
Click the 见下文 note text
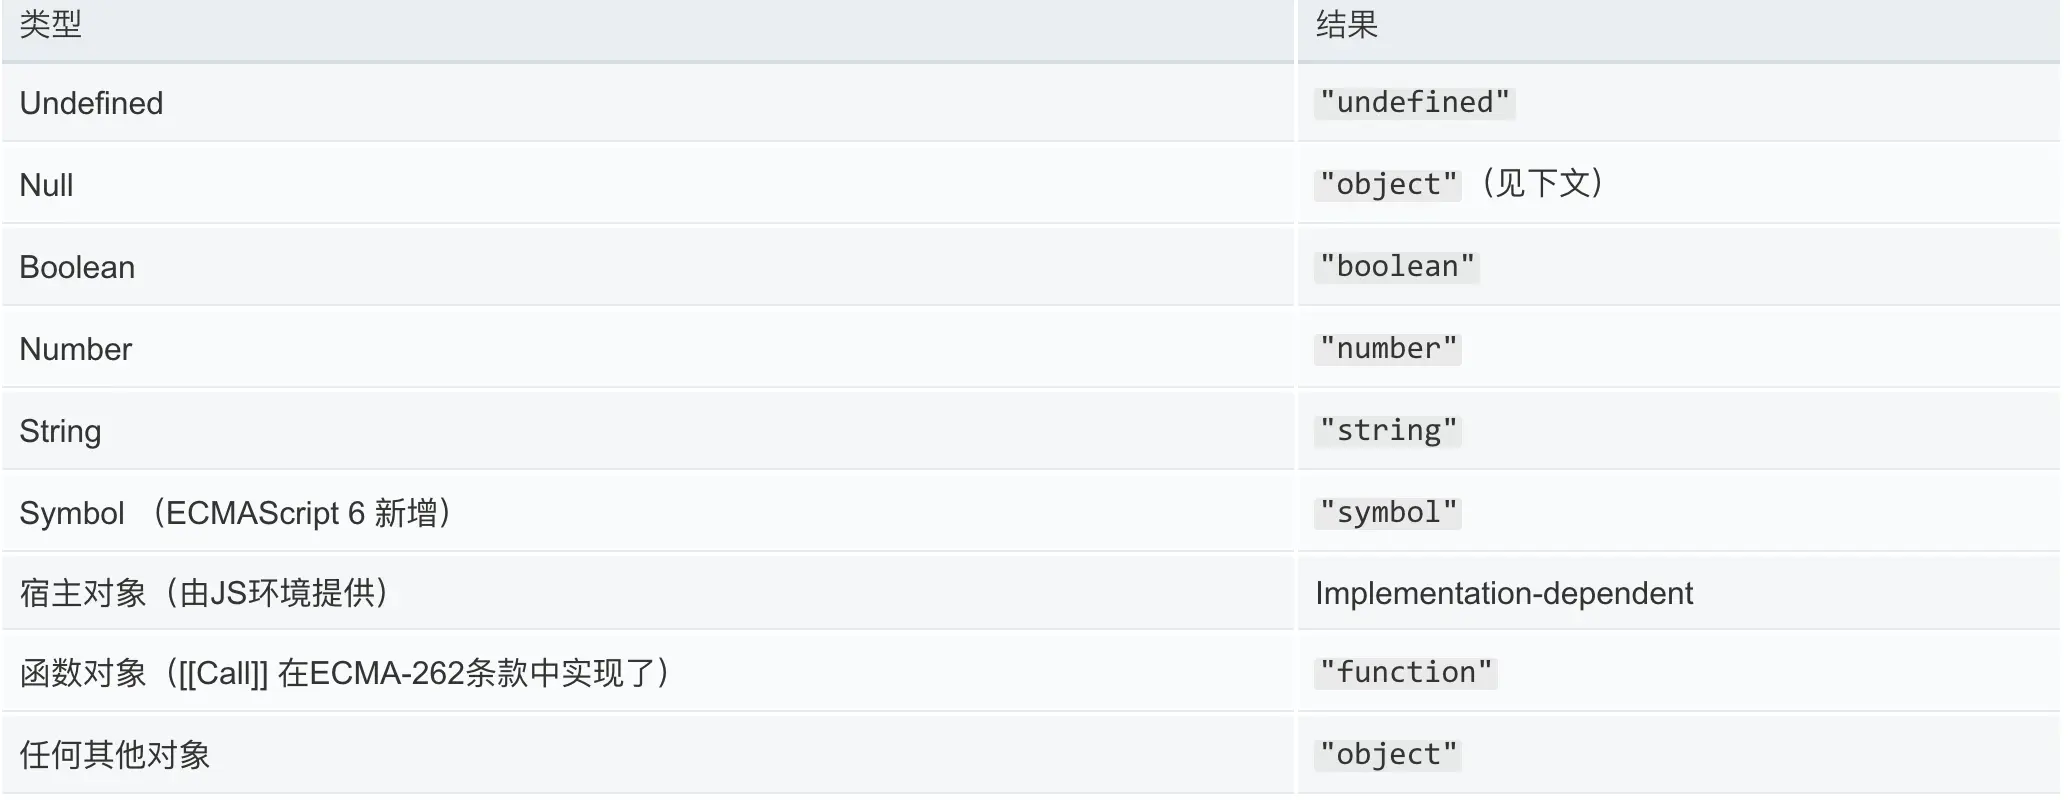[1542, 183]
